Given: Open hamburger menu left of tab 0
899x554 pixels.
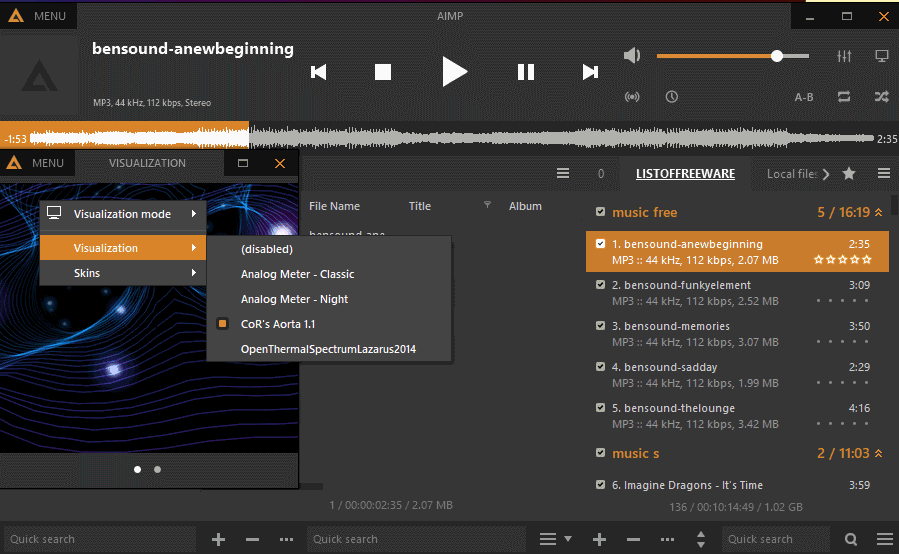Looking at the screenshot, I should pyautogui.click(x=563, y=173).
